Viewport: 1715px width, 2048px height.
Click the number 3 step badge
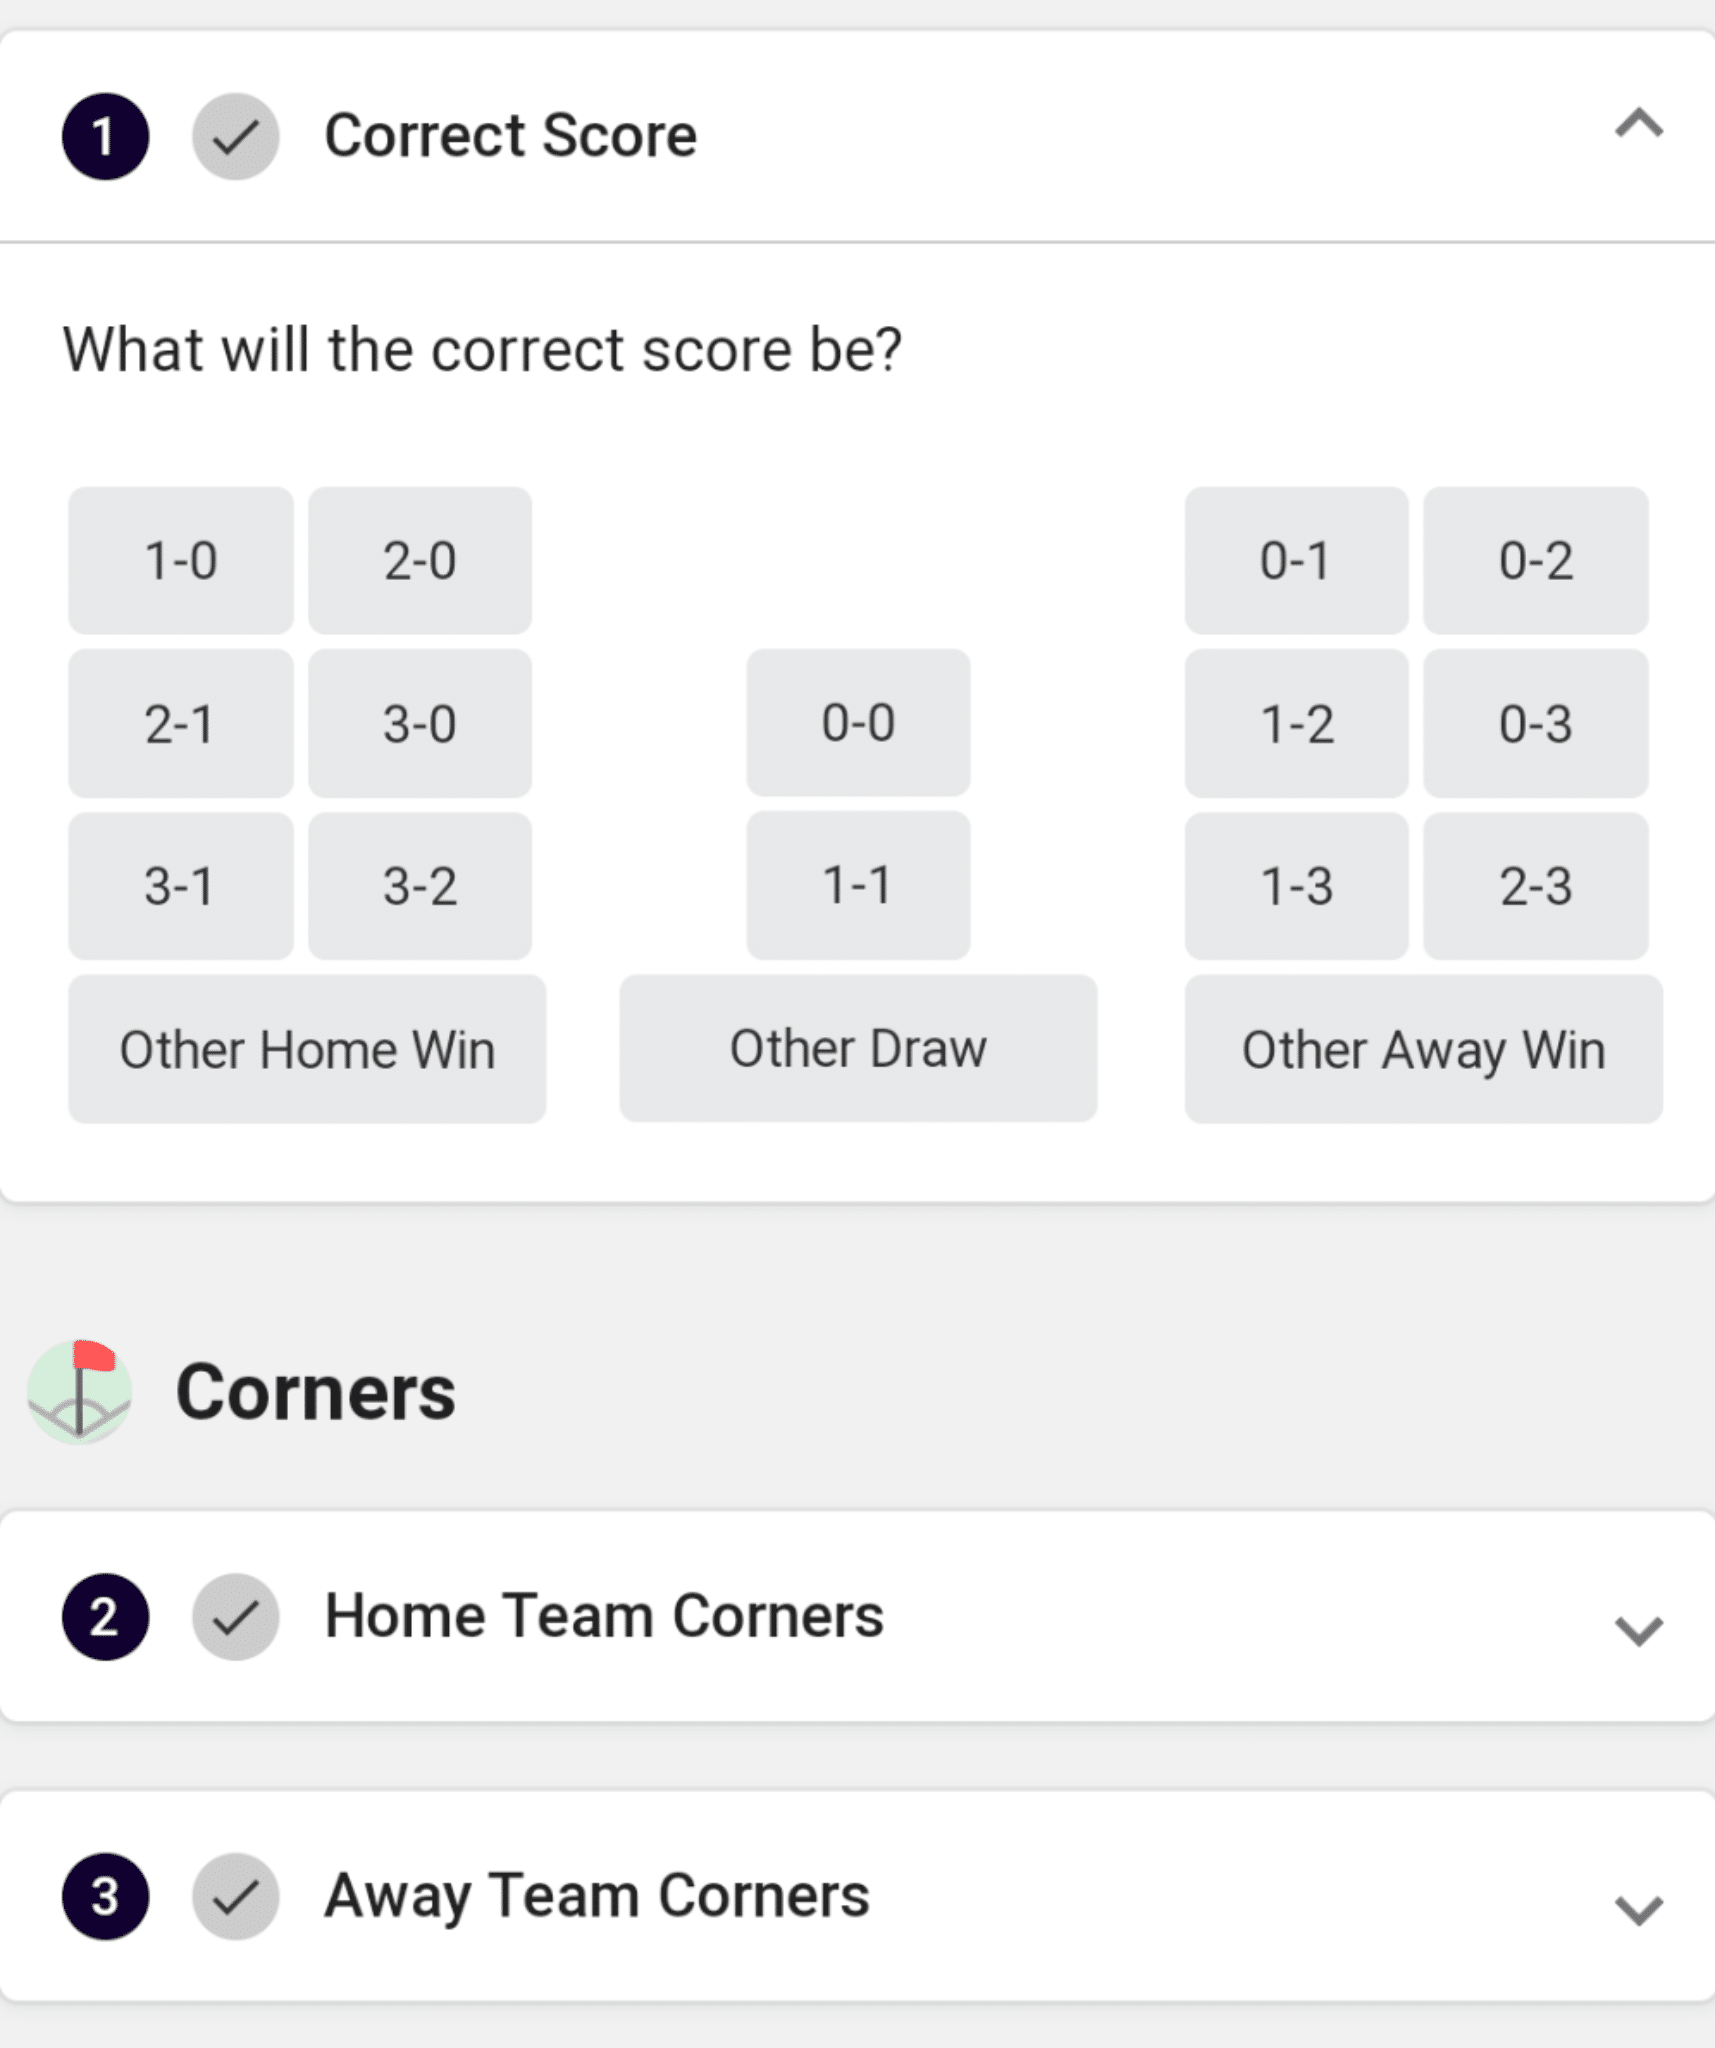105,1897
